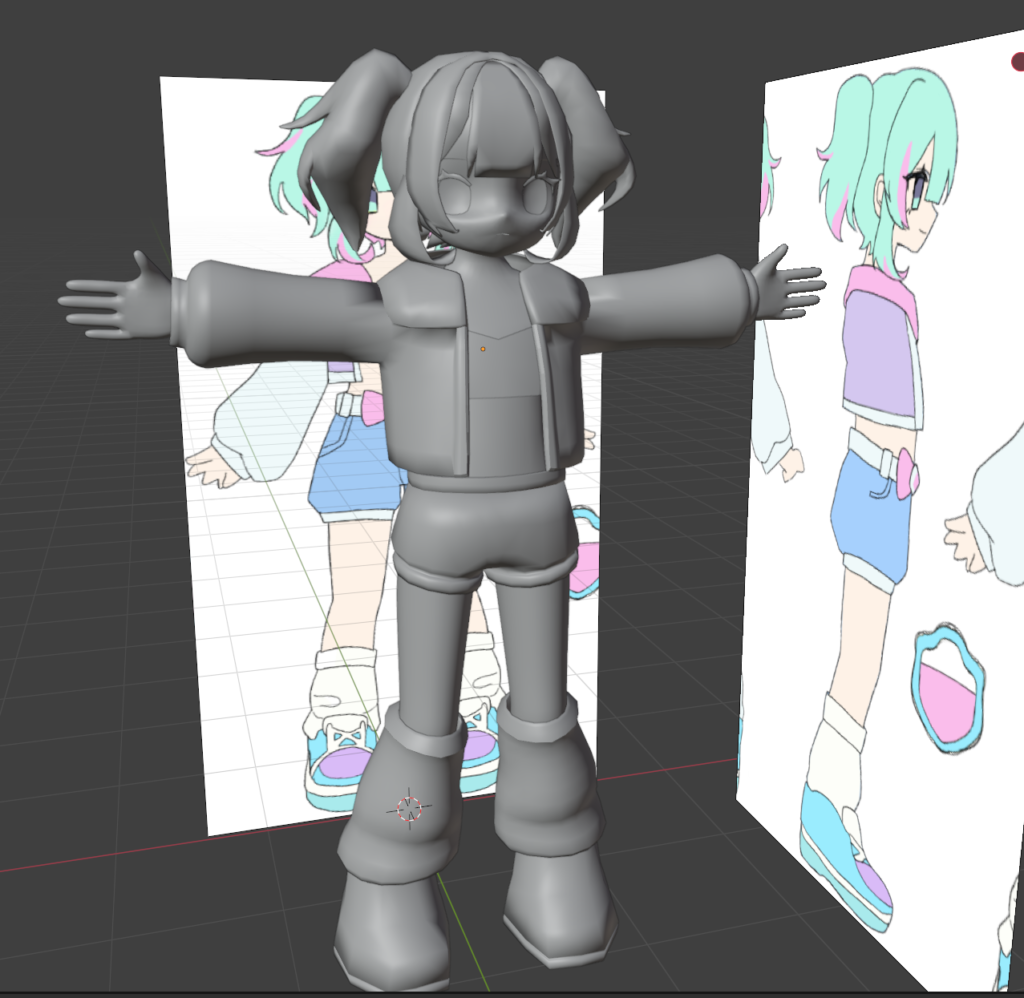Click the gray model's shorts

(x=478, y=538)
